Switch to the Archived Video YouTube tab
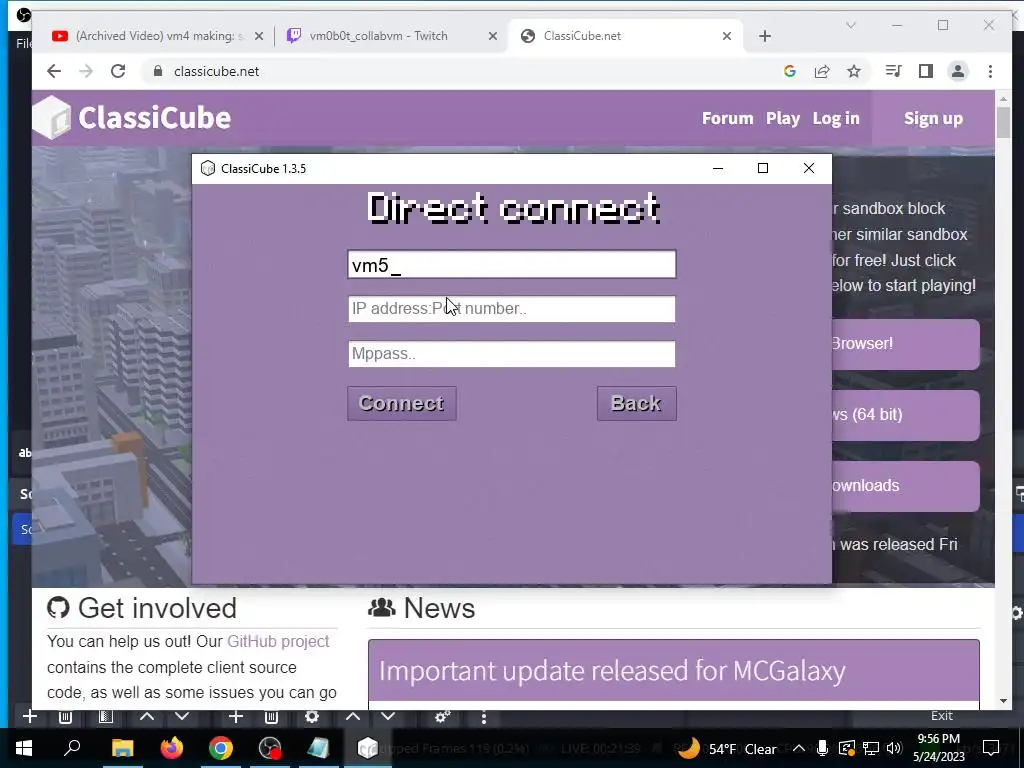Image resolution: width=1024 pixels, height=768 pixels. [157, 36]
